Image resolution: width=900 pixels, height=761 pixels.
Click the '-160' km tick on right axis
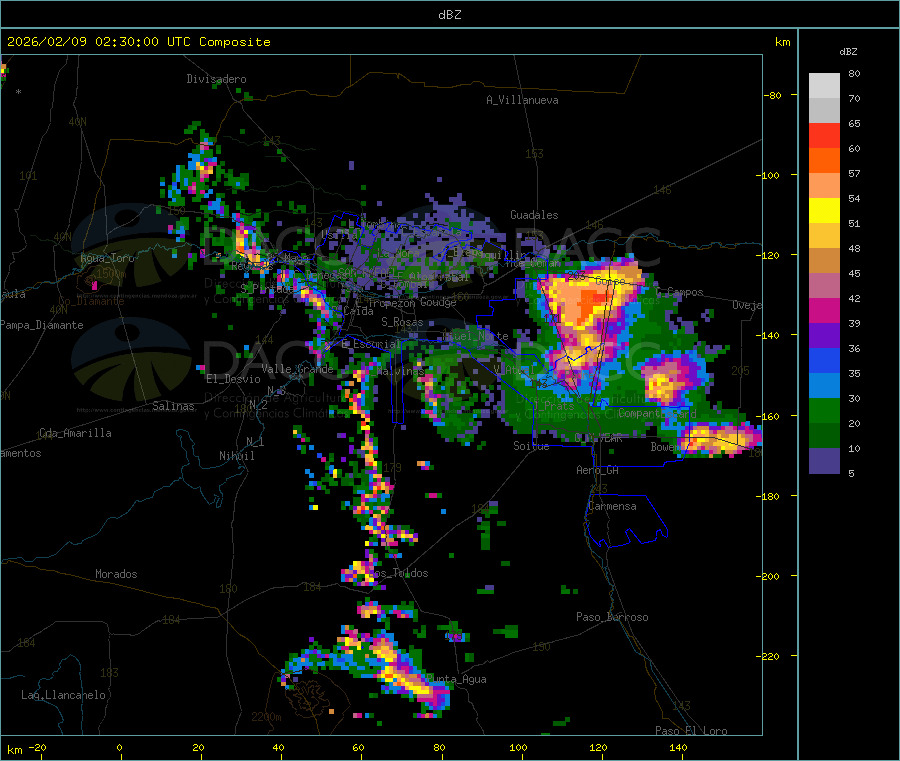[x=768, y=416]
